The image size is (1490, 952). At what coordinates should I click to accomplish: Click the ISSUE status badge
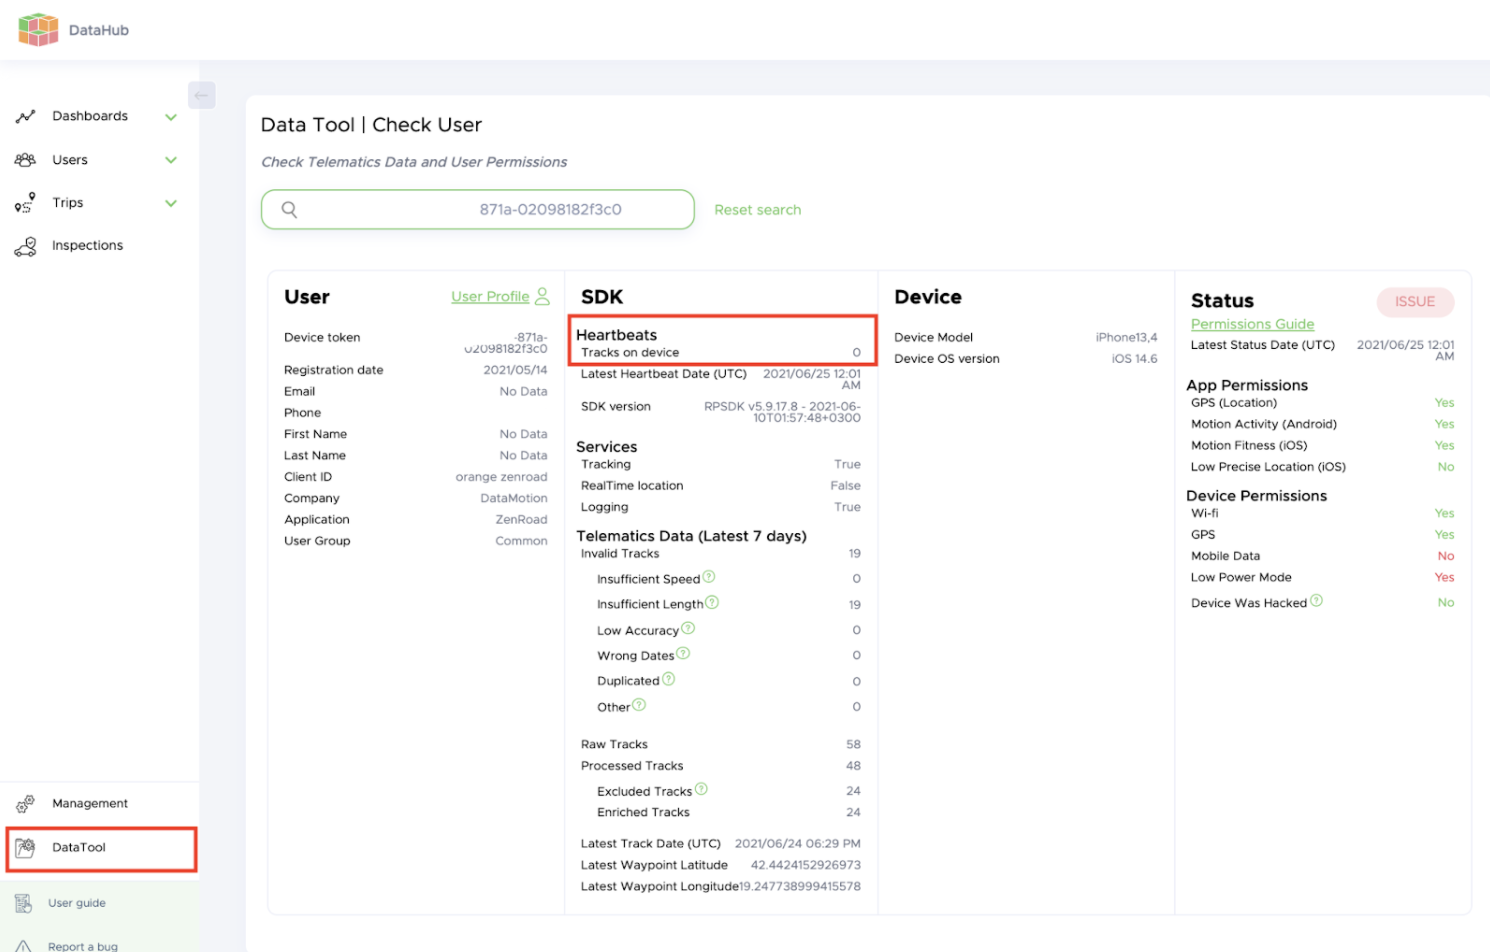1415,302
